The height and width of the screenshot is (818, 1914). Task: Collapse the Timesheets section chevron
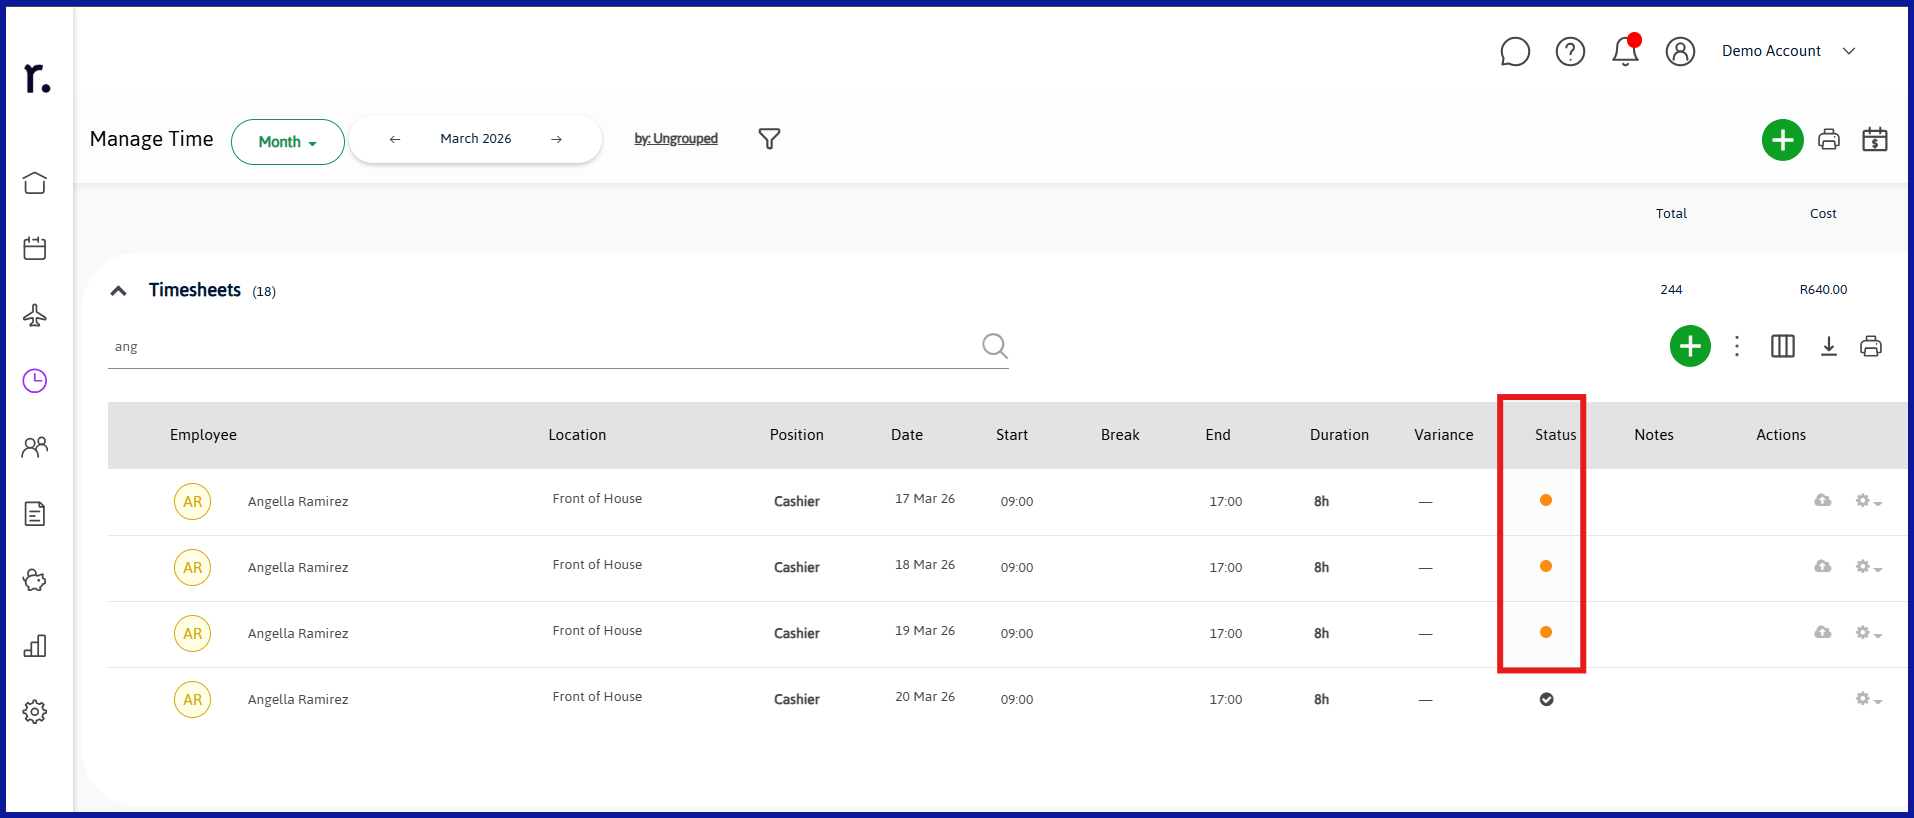click(119, 291)
